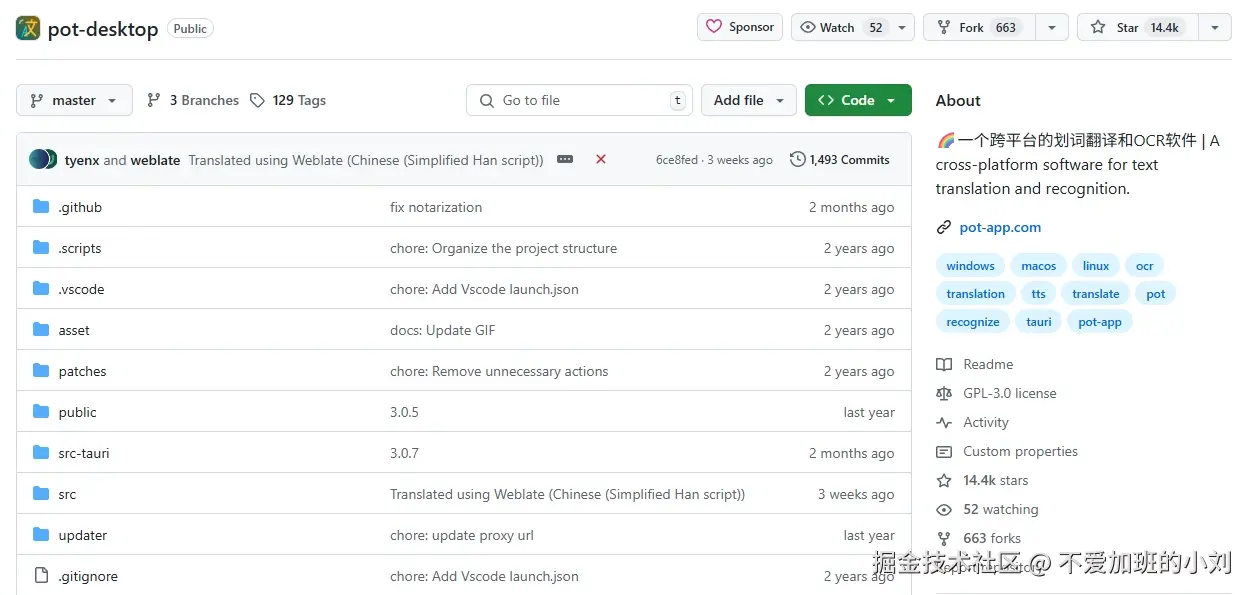Click the tyenx author link

[x=82, y=160]
